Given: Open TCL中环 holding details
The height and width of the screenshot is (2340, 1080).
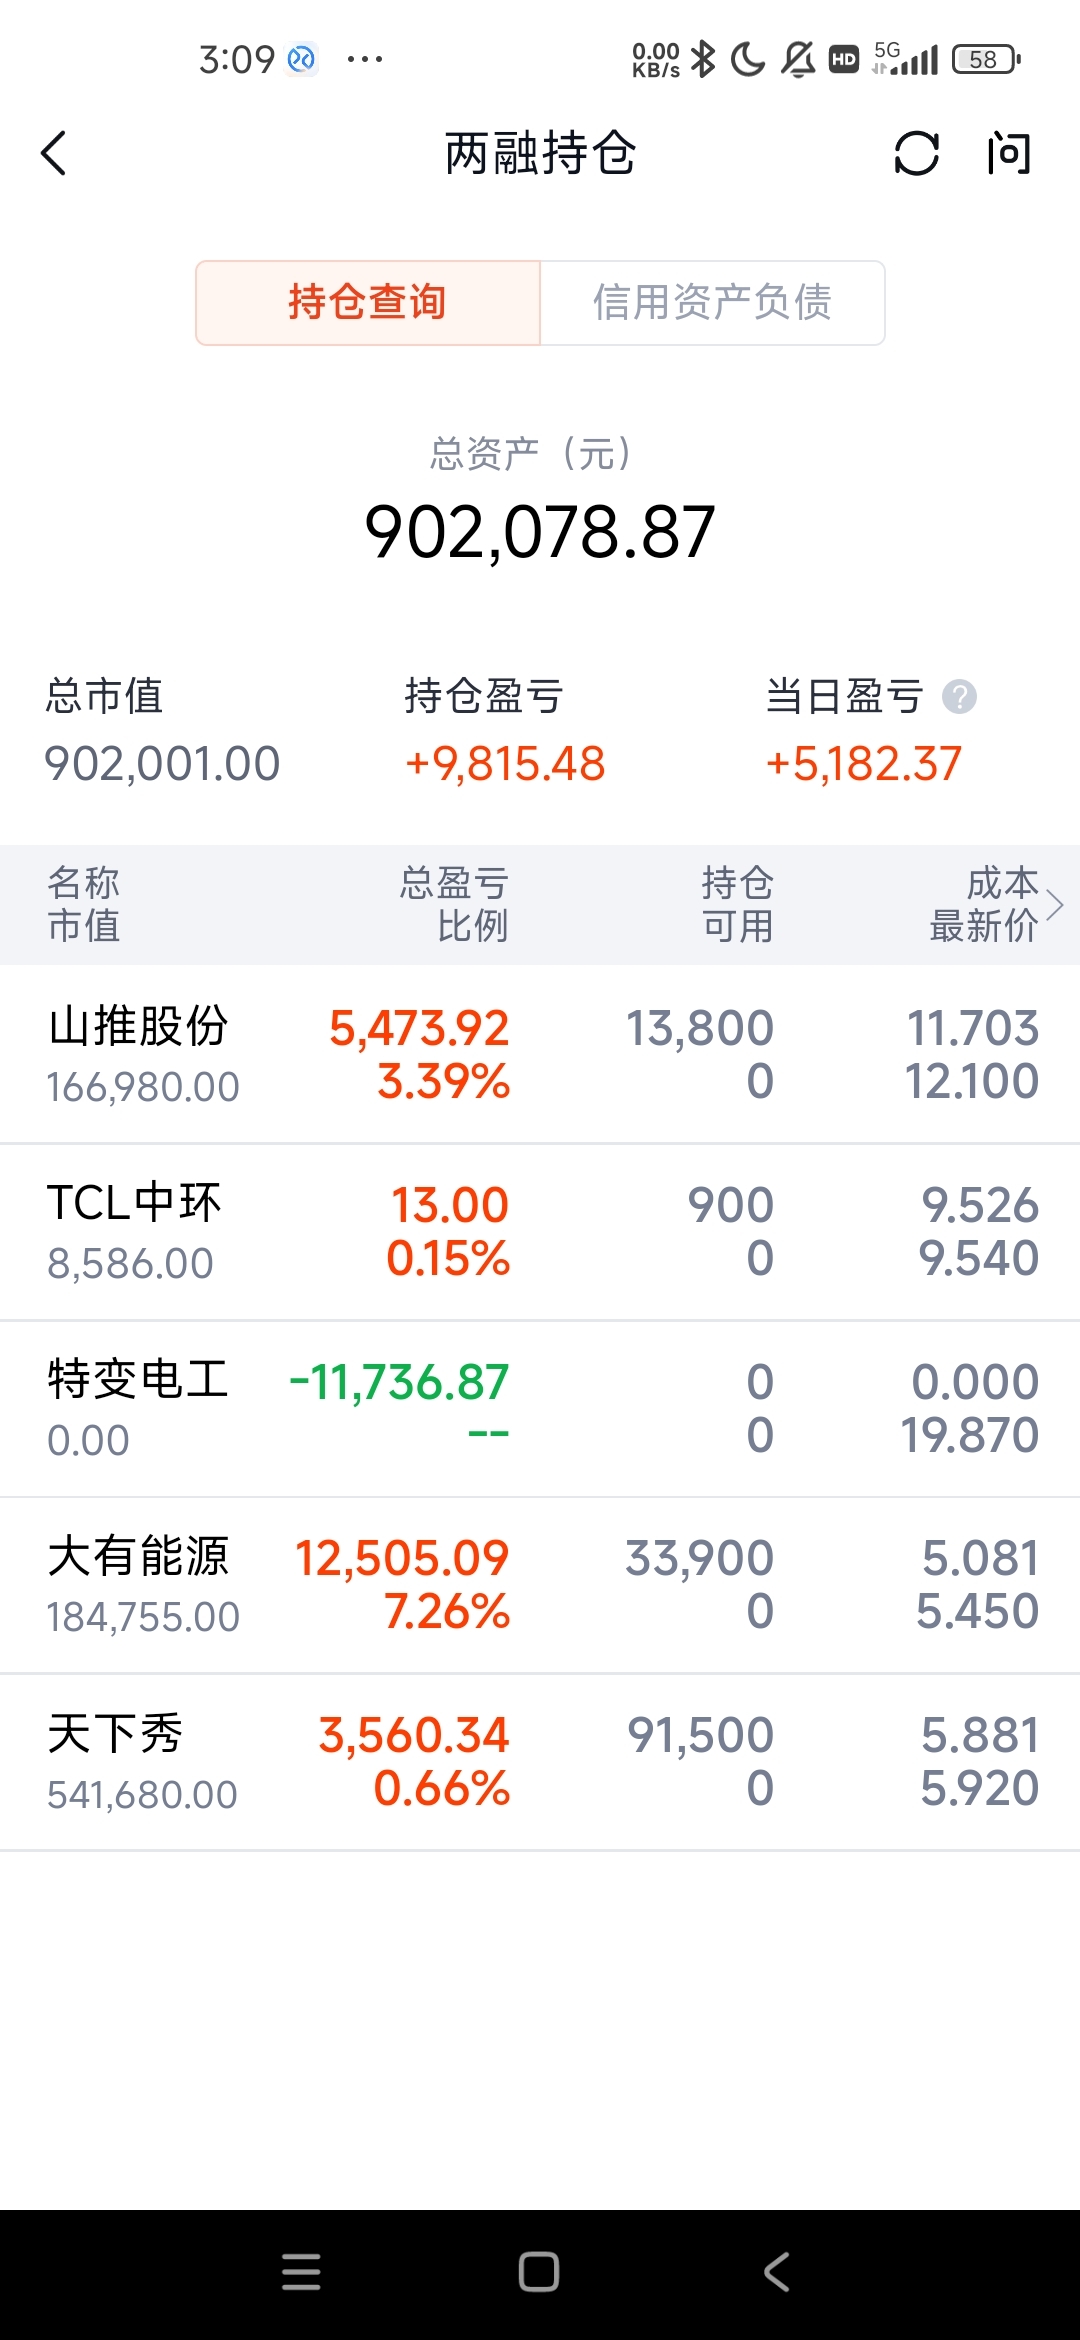Looking at the screenshot, I should [540, 1232].
